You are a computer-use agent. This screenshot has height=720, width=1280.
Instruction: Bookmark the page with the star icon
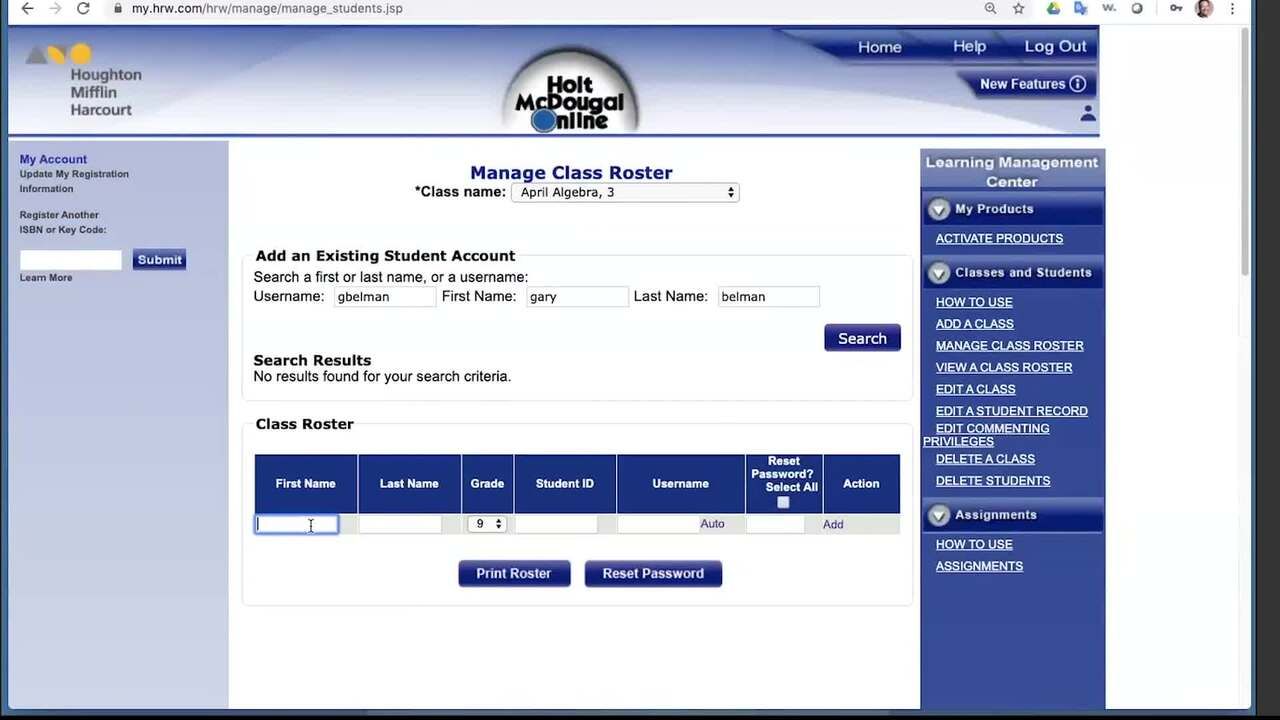[x=1018, y=8]
